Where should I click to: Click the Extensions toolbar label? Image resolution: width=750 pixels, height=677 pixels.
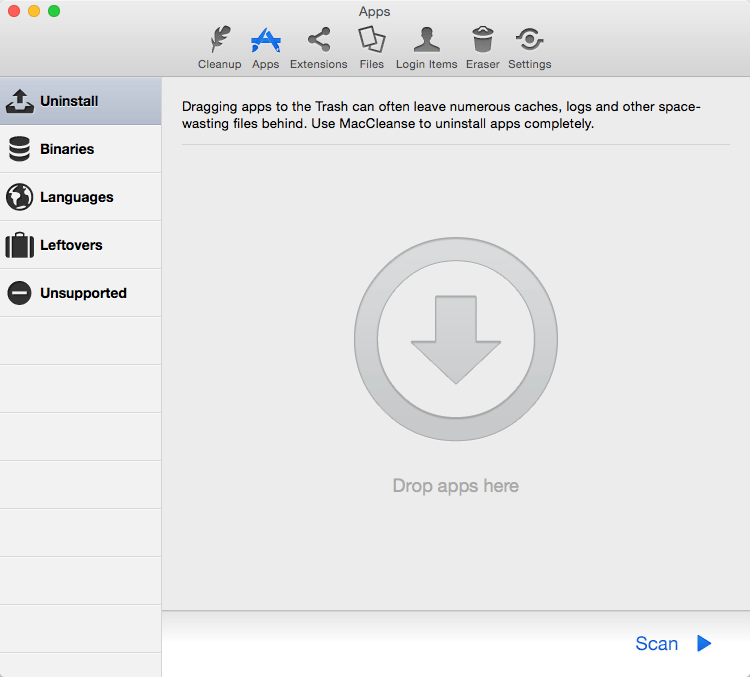[319, 64]
